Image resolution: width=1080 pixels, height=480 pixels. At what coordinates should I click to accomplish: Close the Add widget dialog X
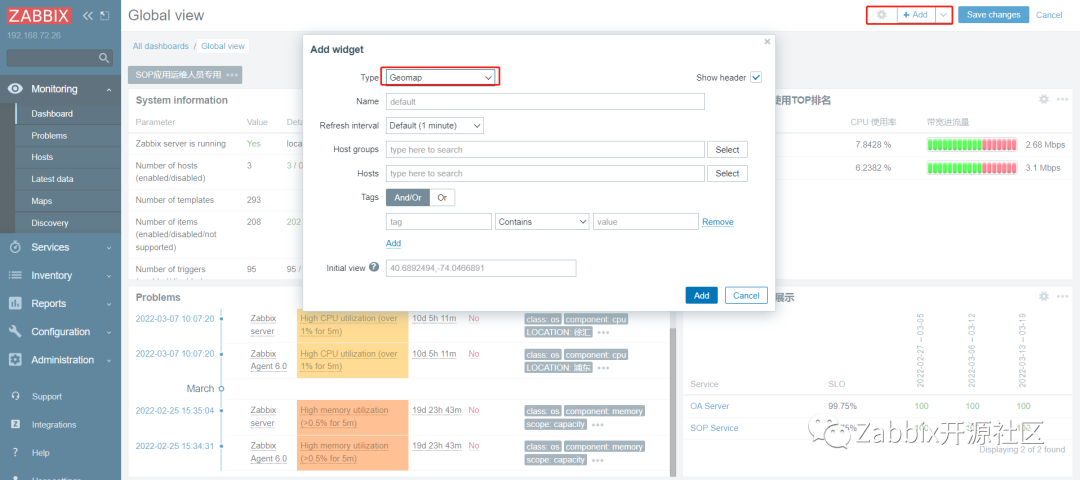[767, 42]
